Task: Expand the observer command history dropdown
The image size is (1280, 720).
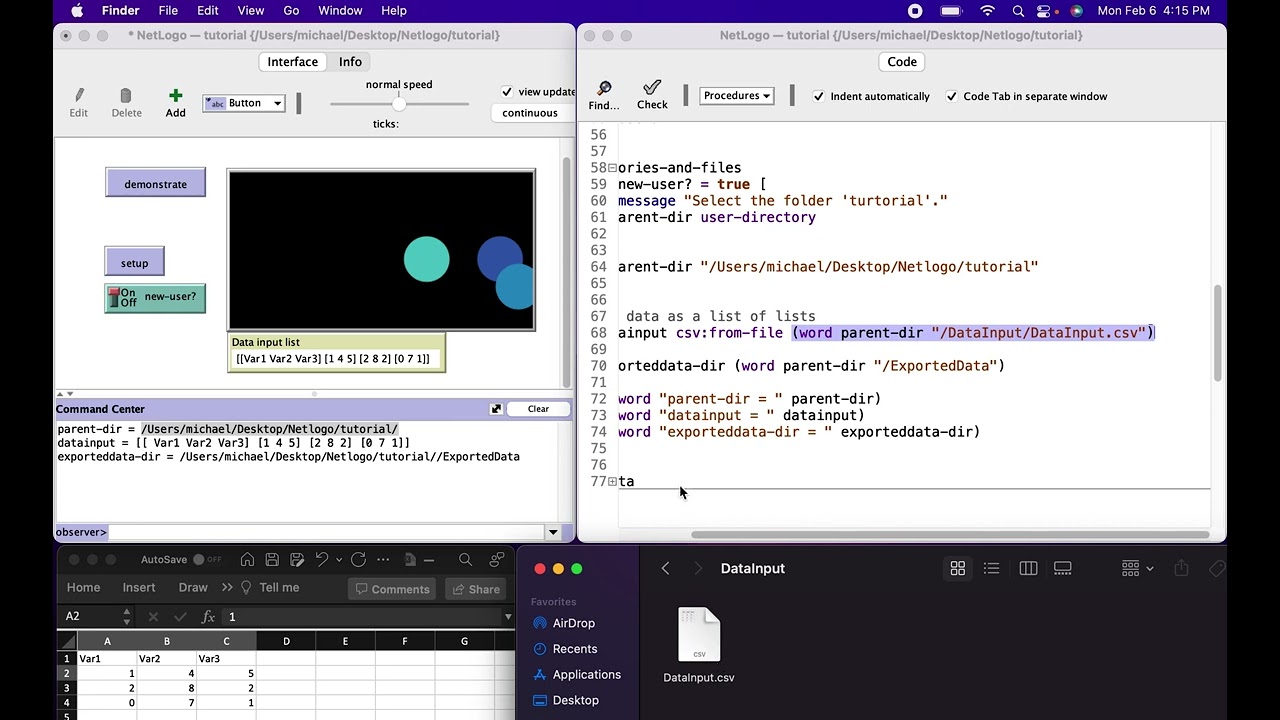Action: (553, 532)
